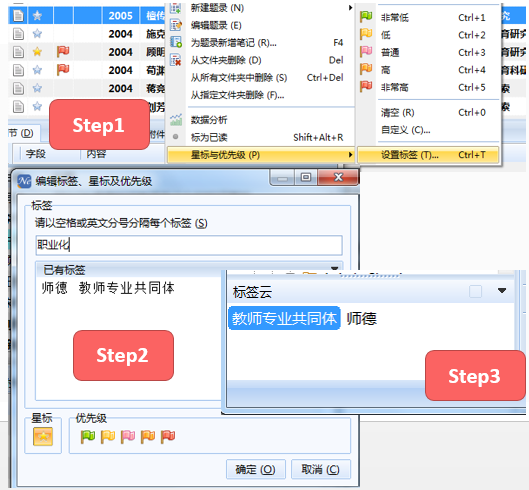Set orange priority flag in dialog
The height and width of the screenshot is (490, 529).
(148, 436)
